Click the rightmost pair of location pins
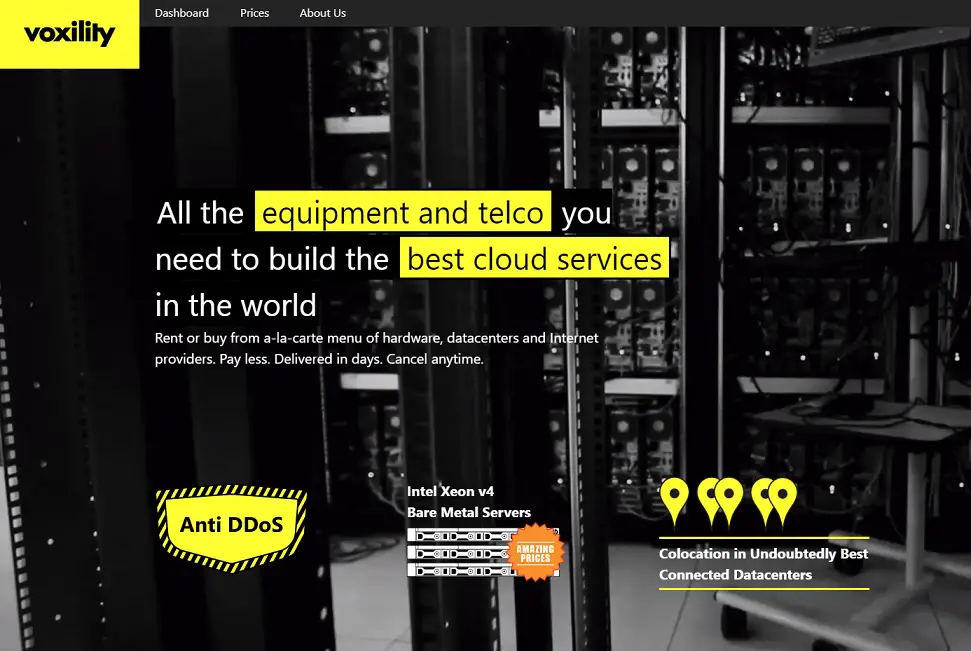971x651 pixels. [774, 501]
